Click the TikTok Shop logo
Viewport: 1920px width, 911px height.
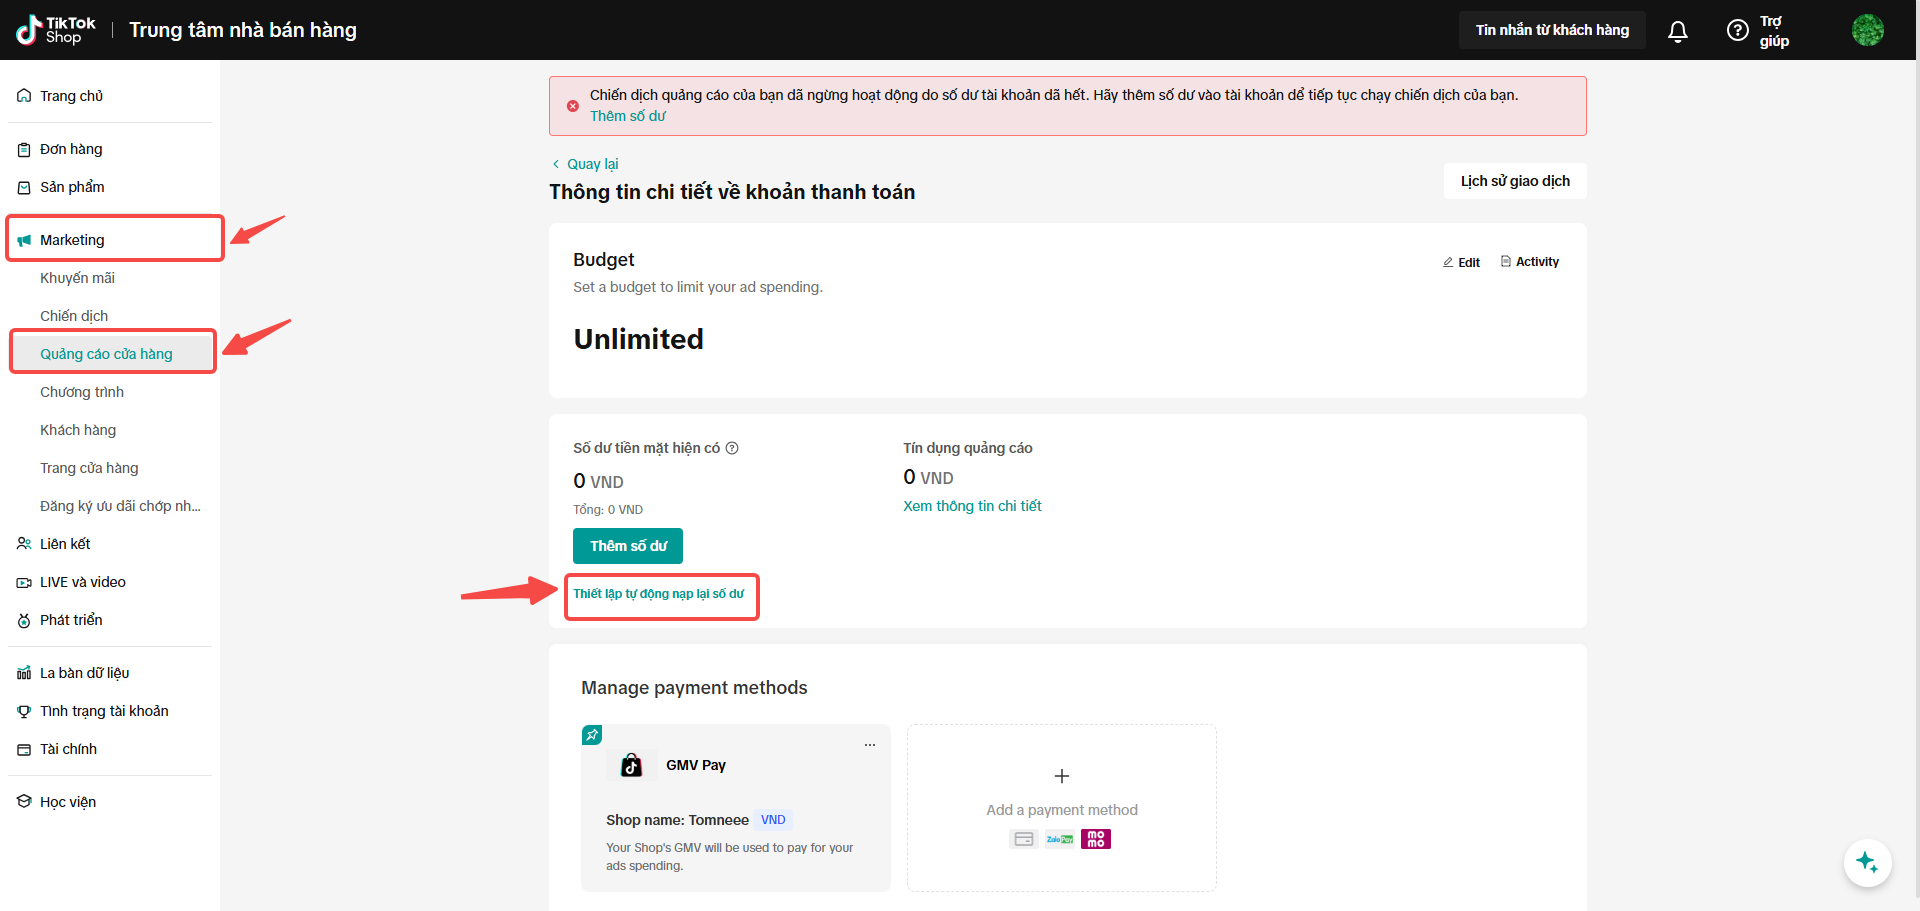56,30
